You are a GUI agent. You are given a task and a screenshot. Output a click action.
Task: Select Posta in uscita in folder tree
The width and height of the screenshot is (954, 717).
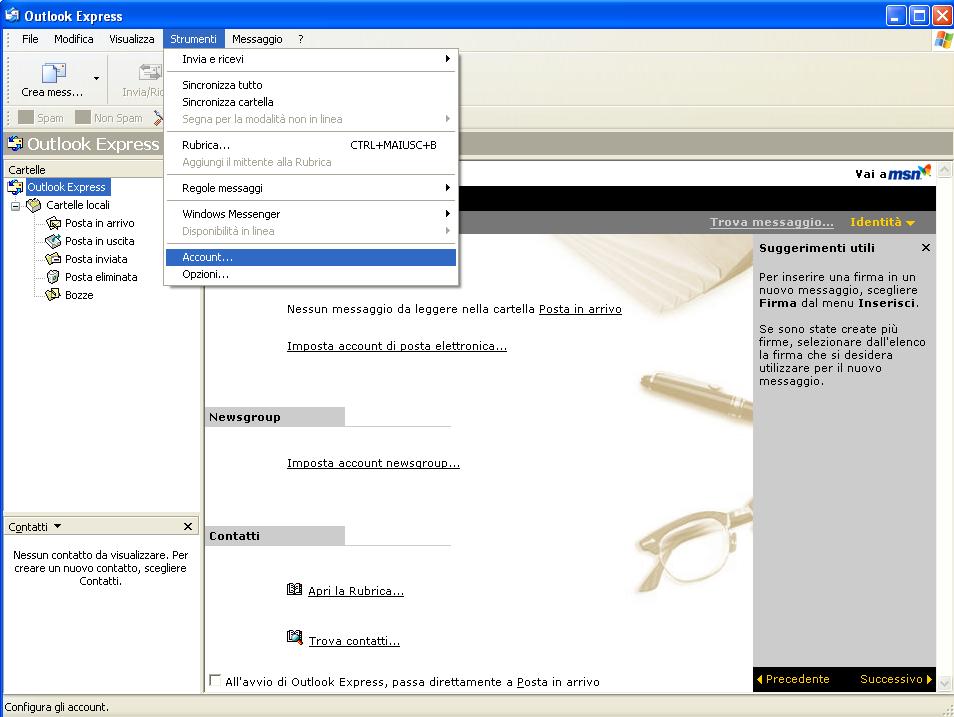[100, 241]
